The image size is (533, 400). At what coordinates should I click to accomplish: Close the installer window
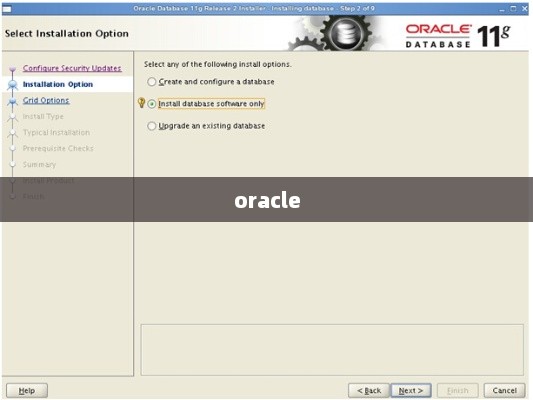[x=525, y=8]
